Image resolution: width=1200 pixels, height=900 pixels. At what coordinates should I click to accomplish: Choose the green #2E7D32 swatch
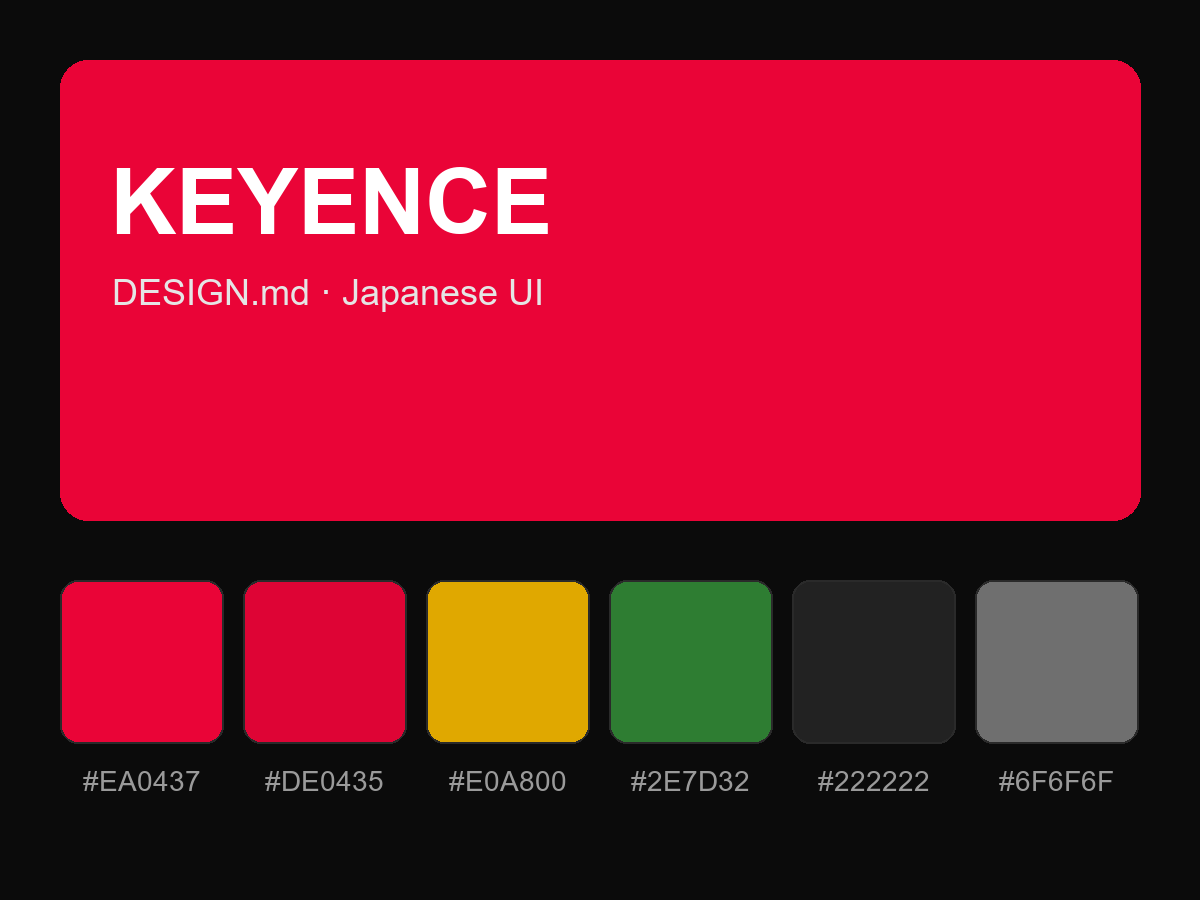click(691, 662)
